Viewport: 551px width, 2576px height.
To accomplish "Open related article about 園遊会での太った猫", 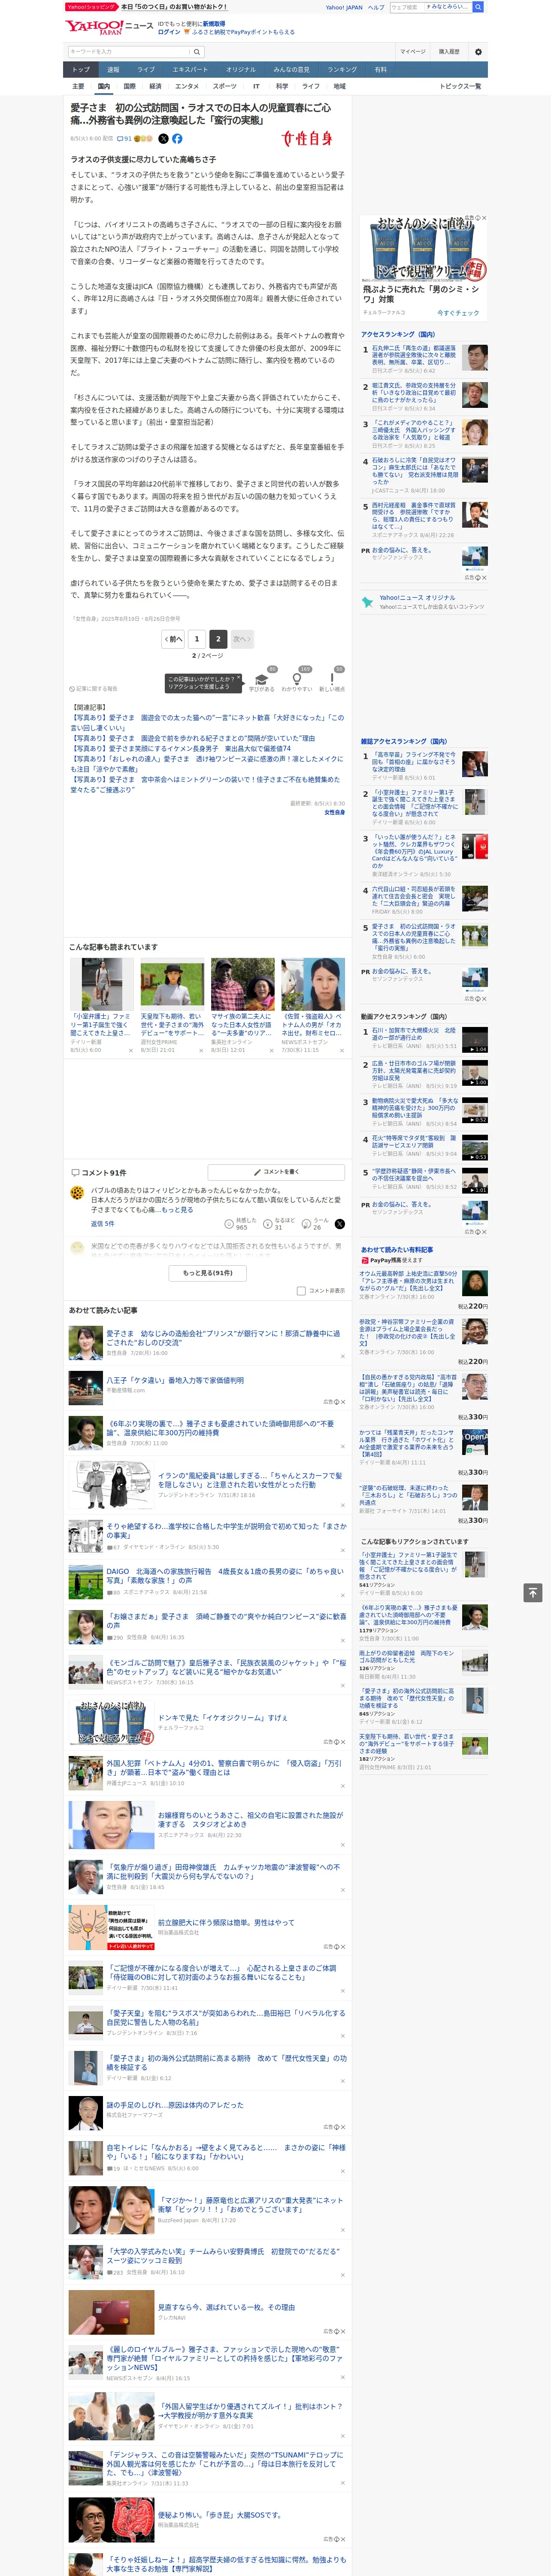I will click(206, 722).
